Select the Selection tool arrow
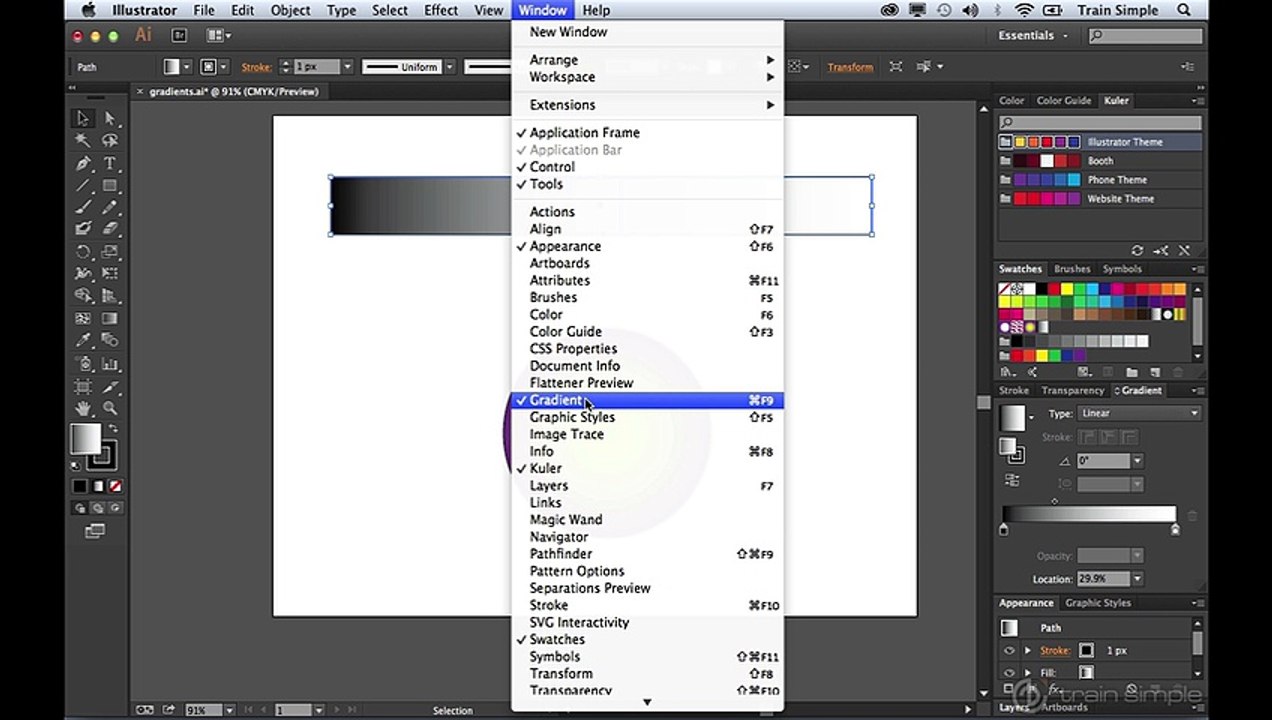Viewport: 1272px width, 720px height. point(84,118)
